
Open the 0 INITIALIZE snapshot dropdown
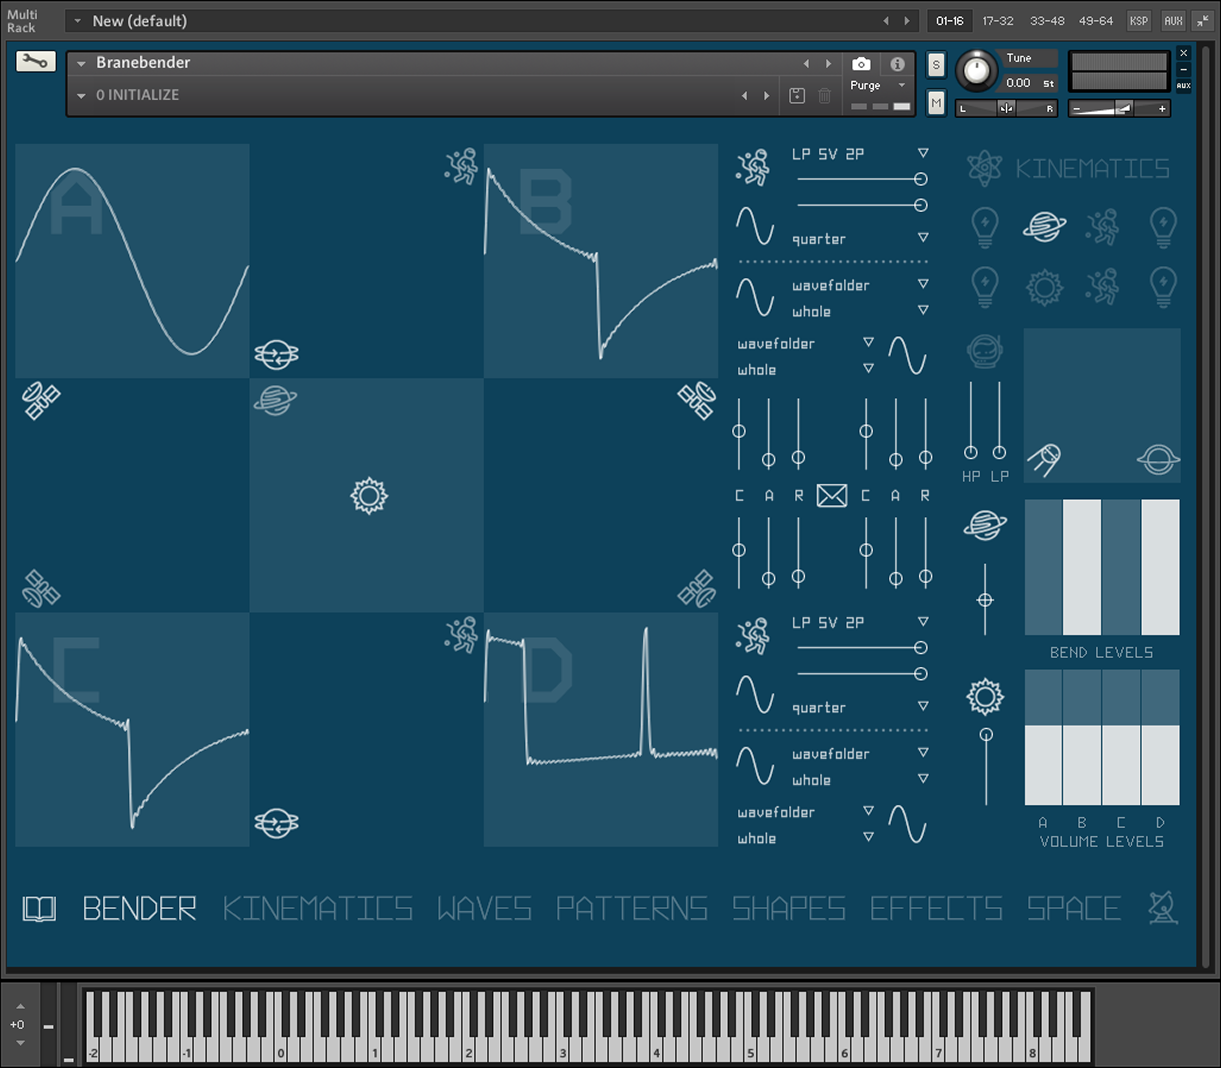pos(81,96)
